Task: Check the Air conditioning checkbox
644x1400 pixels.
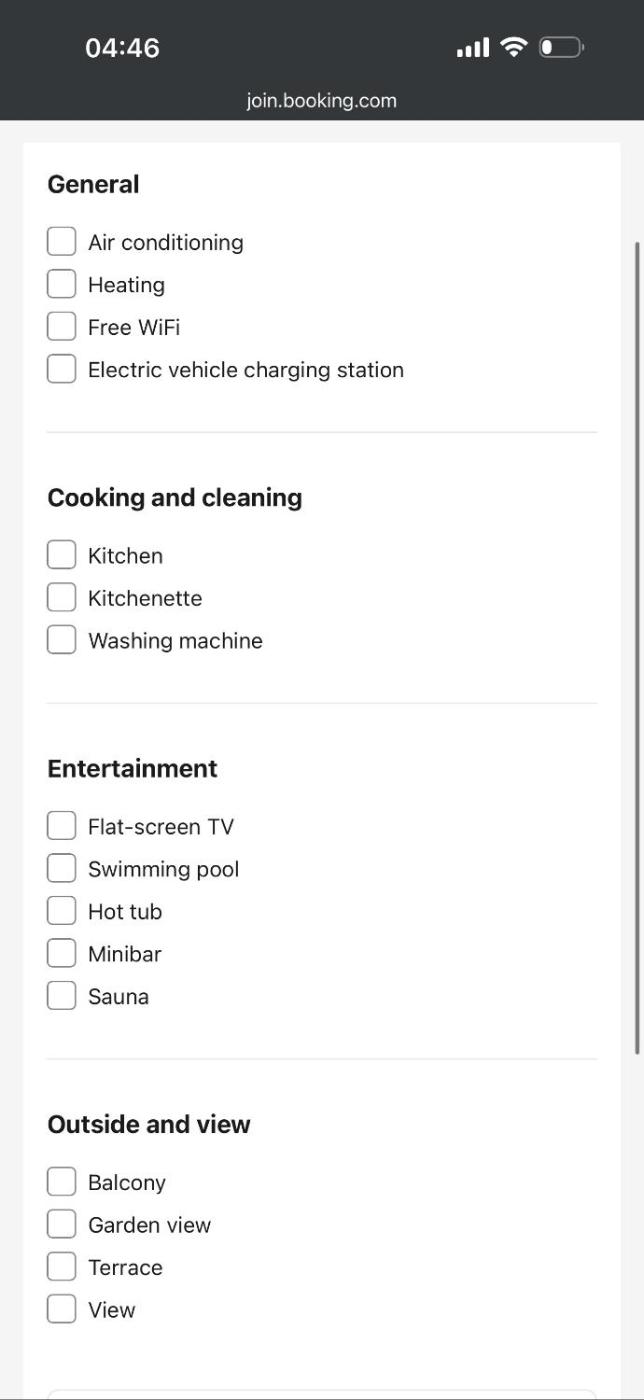Action: click(x=61, y=242)
